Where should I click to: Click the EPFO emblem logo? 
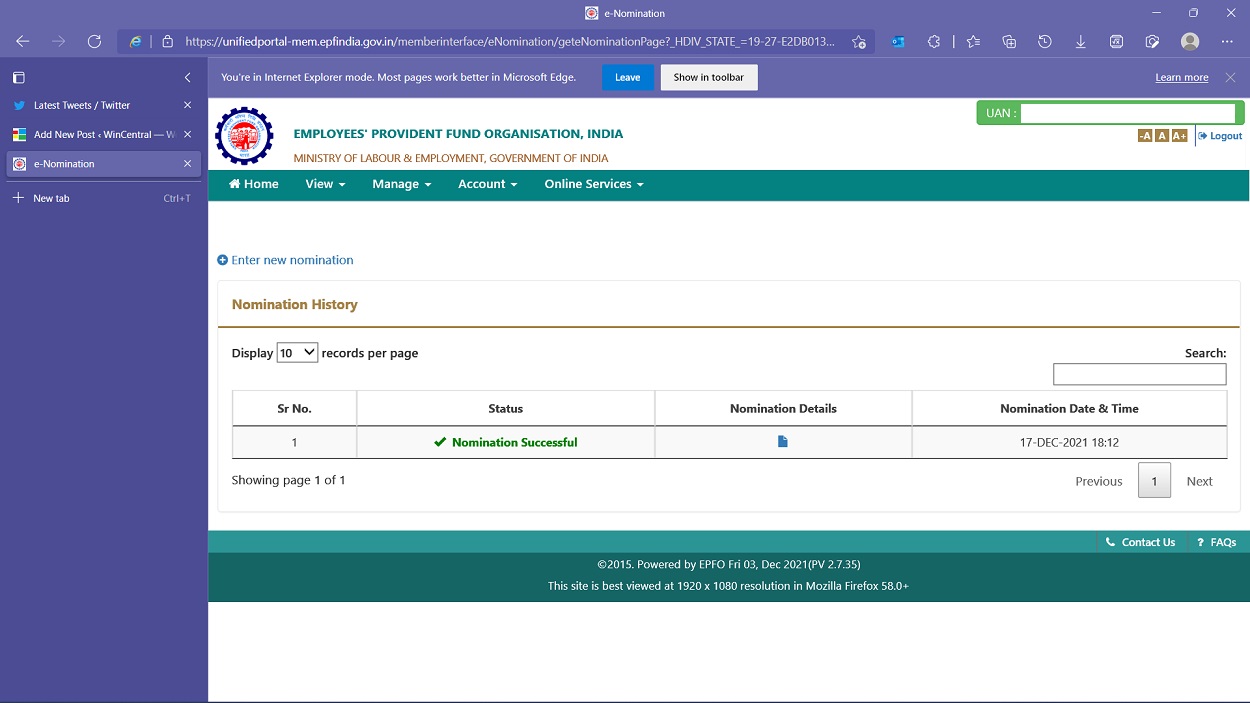(244, 135)
